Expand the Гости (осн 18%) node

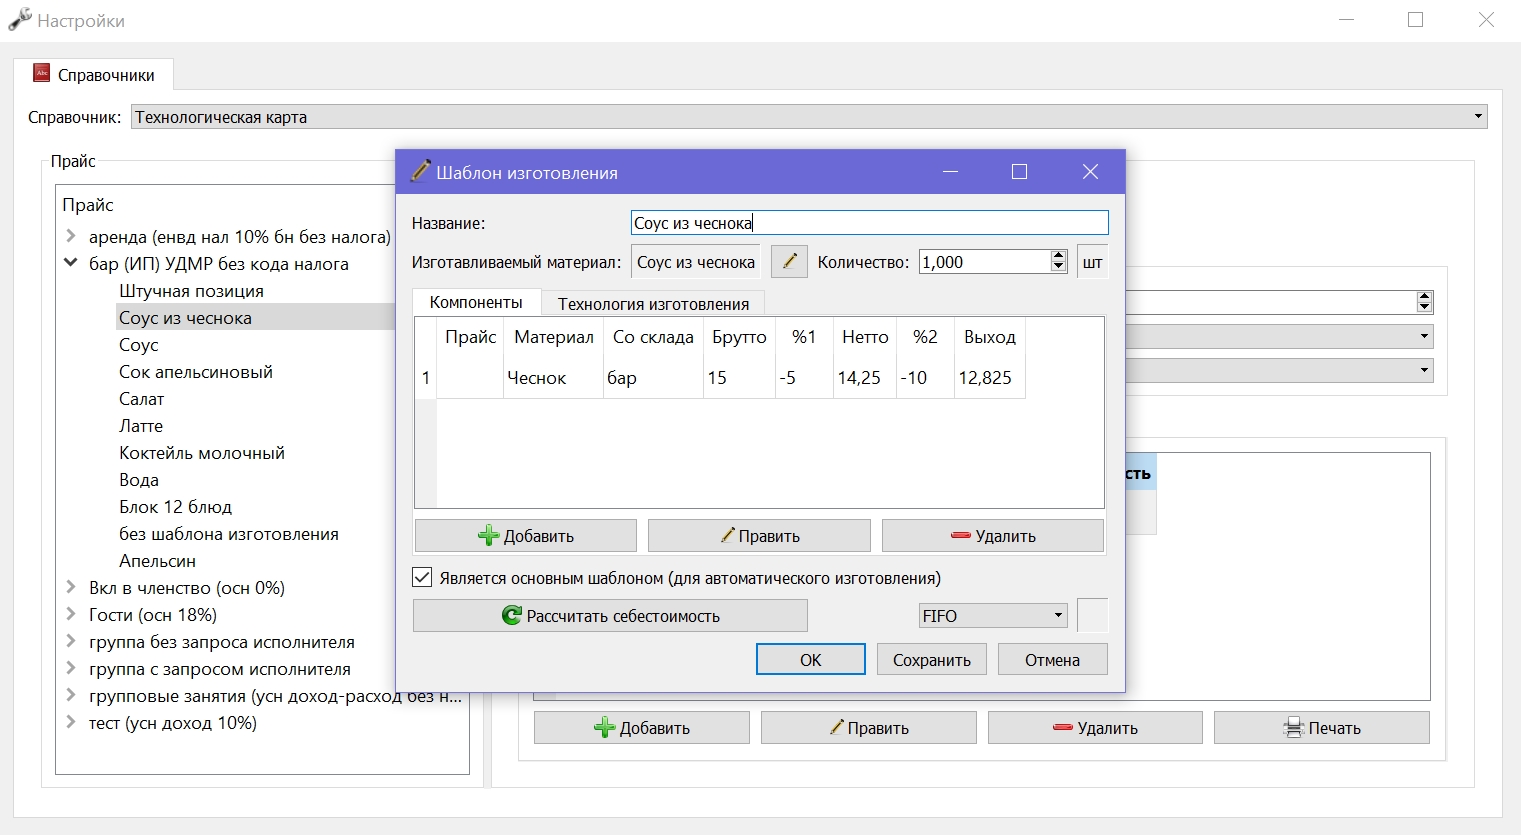point(71,614)
